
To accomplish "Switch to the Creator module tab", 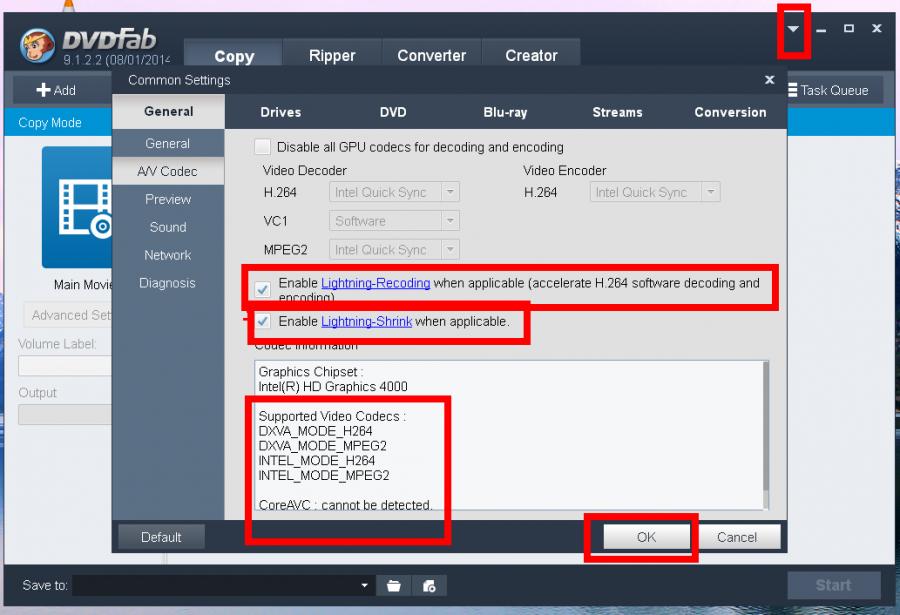I will (532, 56).
